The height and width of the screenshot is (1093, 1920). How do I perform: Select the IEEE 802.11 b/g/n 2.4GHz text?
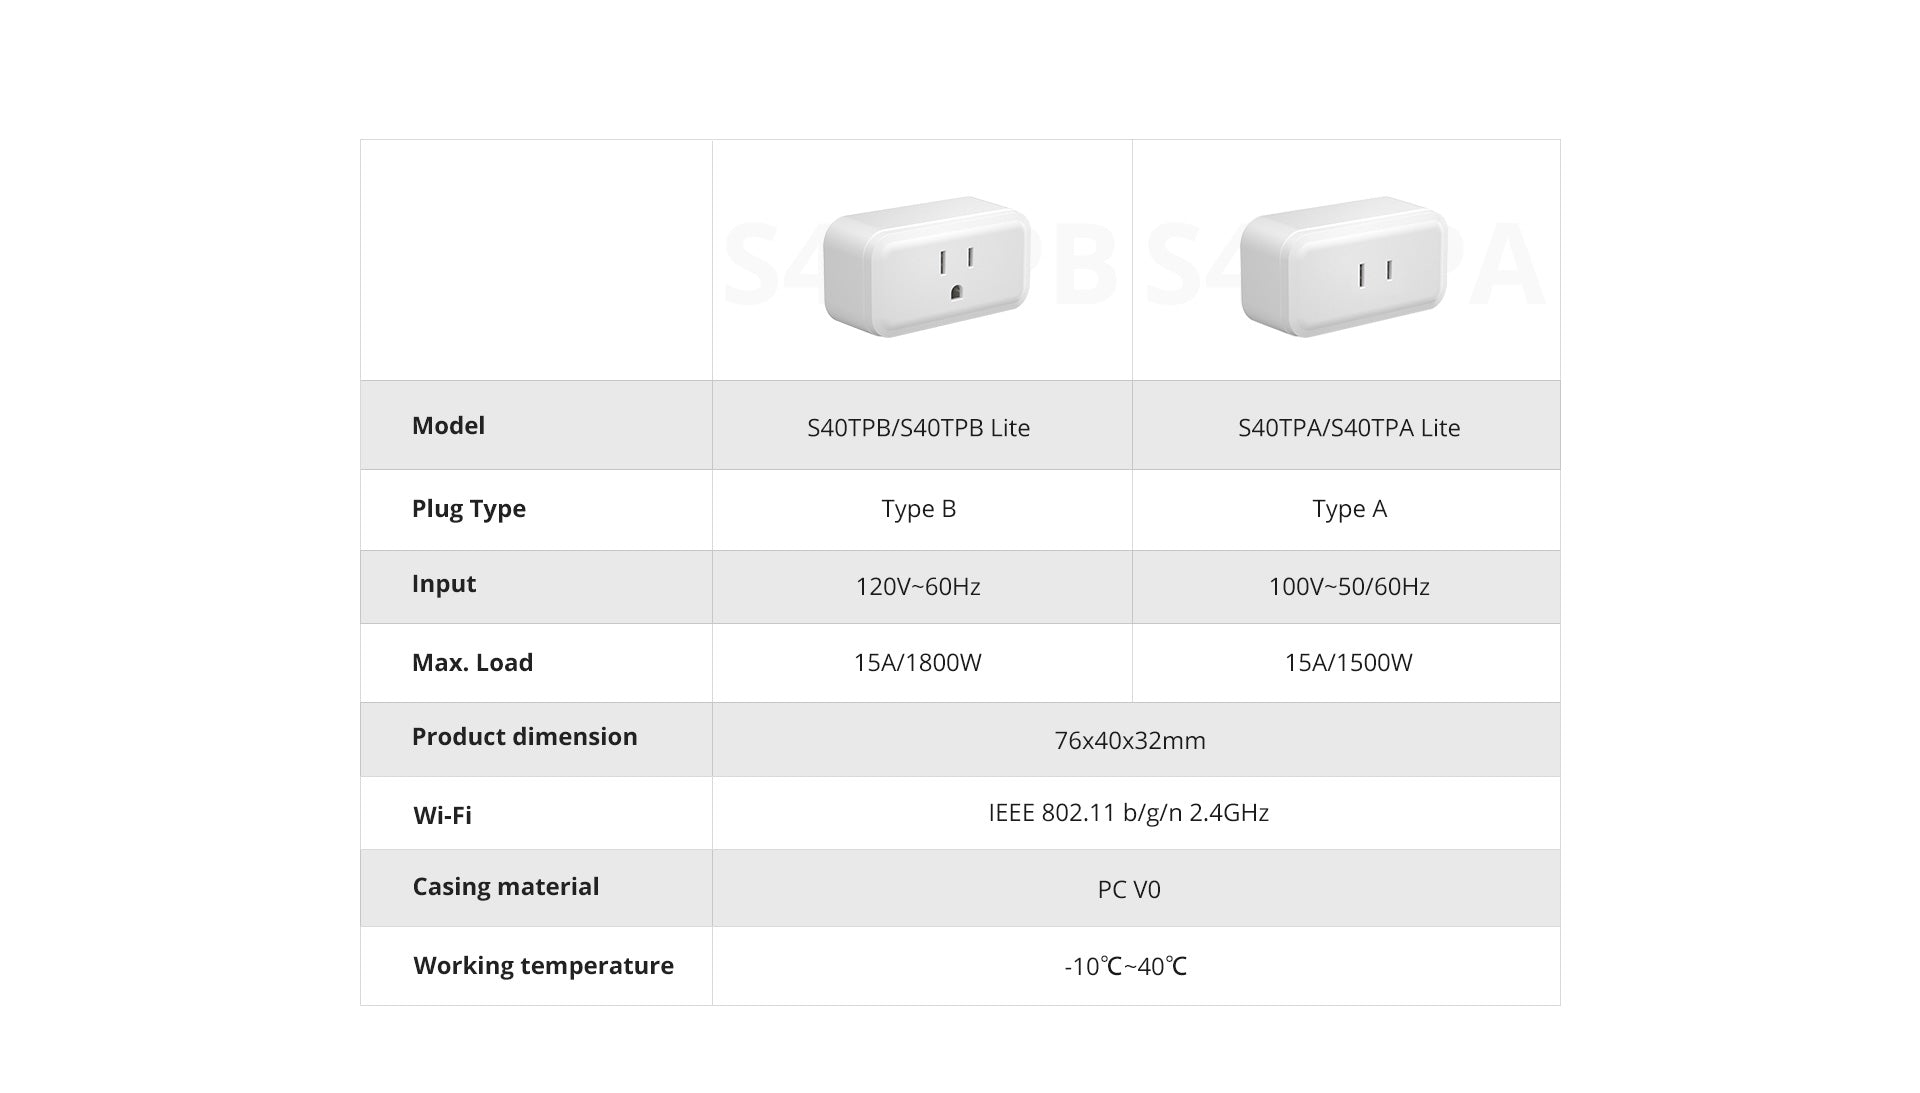pos(1128,813)
